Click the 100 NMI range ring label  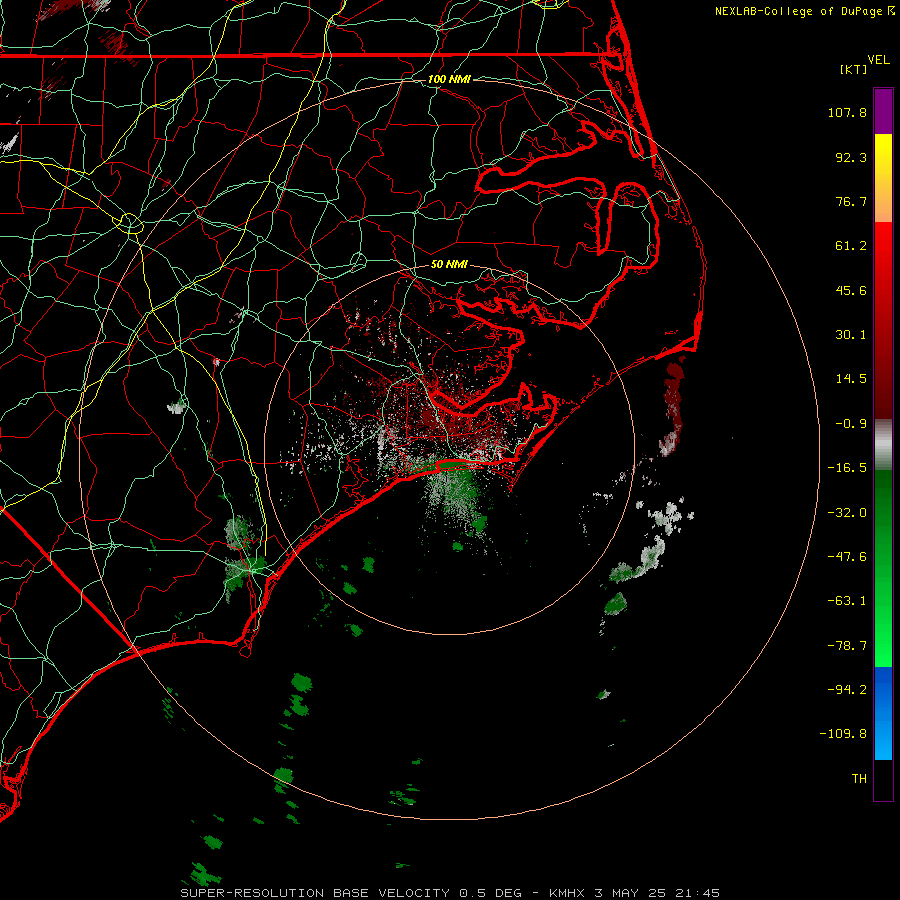(x=449, y=79)
